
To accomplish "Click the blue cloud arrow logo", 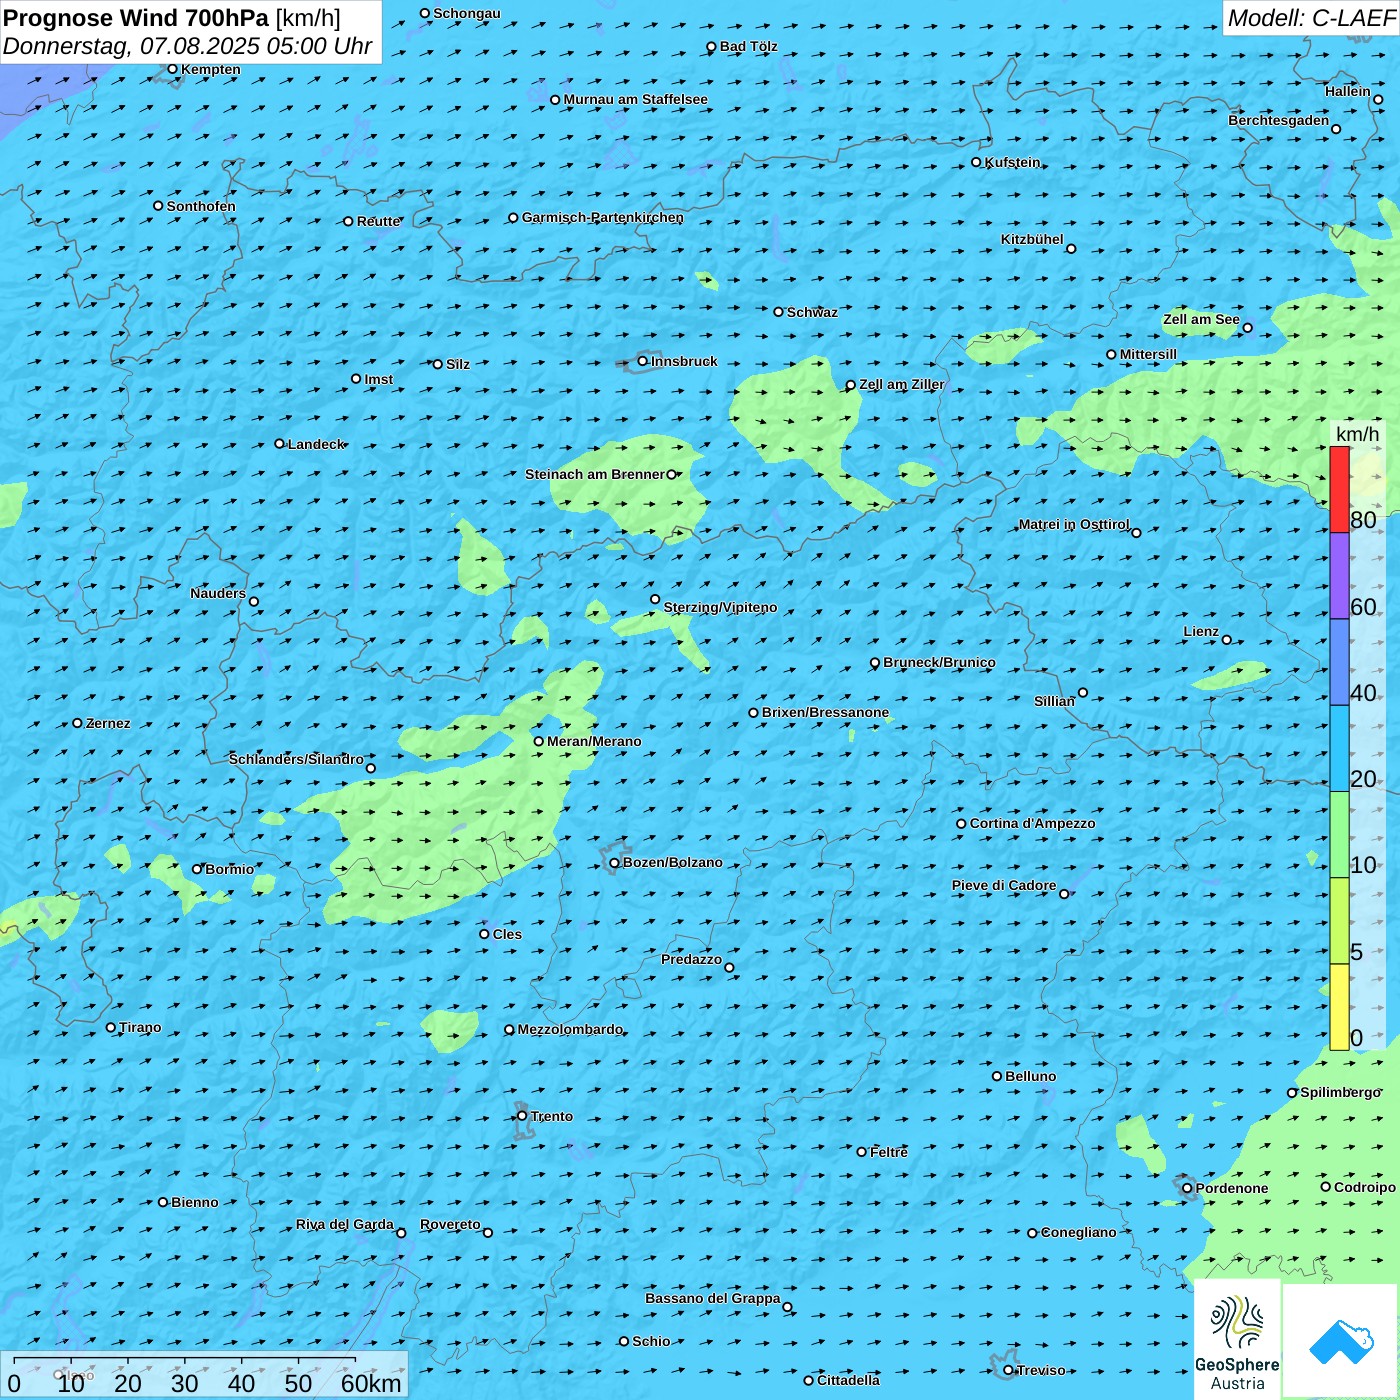I will (x=1341, y=1341).
